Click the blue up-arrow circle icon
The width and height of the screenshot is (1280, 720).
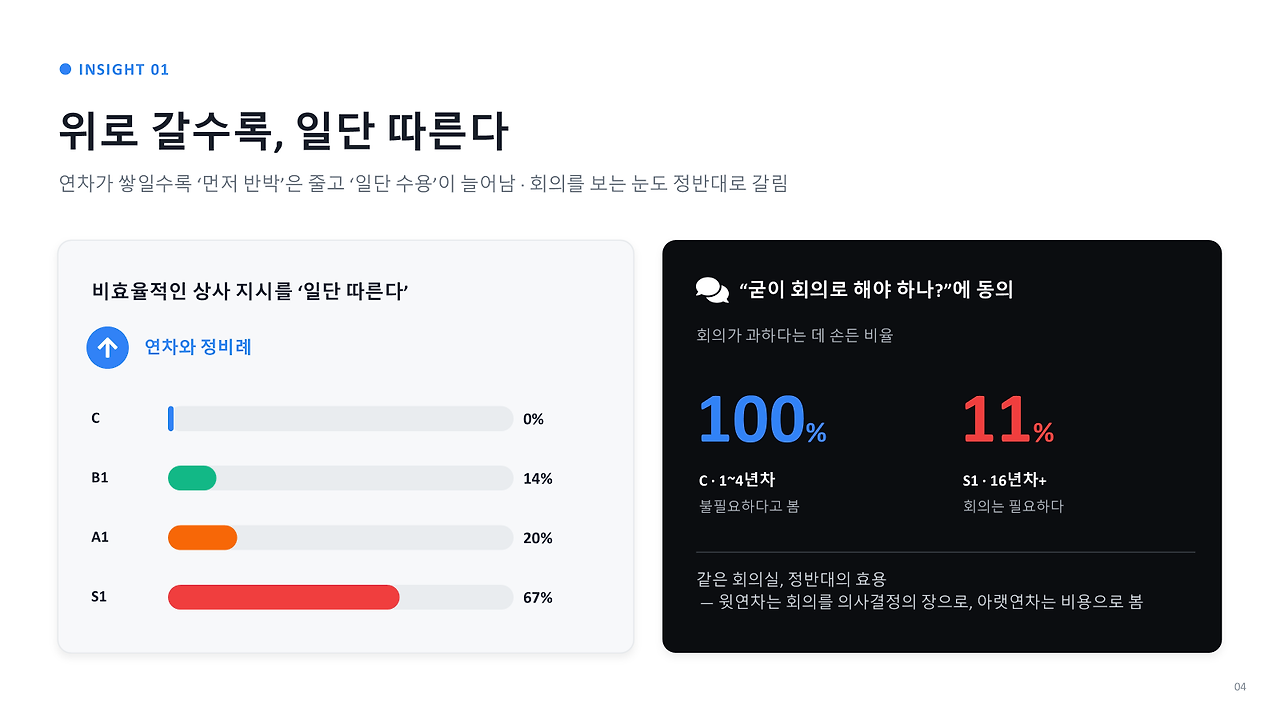click(x=108, y=348)
